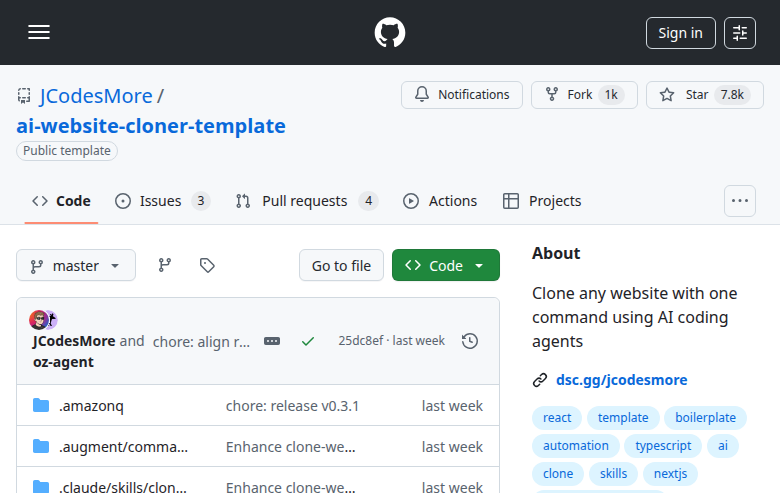The image size is (780, 493).
Task: Open the .amazonq folder
Action: [x=91, y=406]
